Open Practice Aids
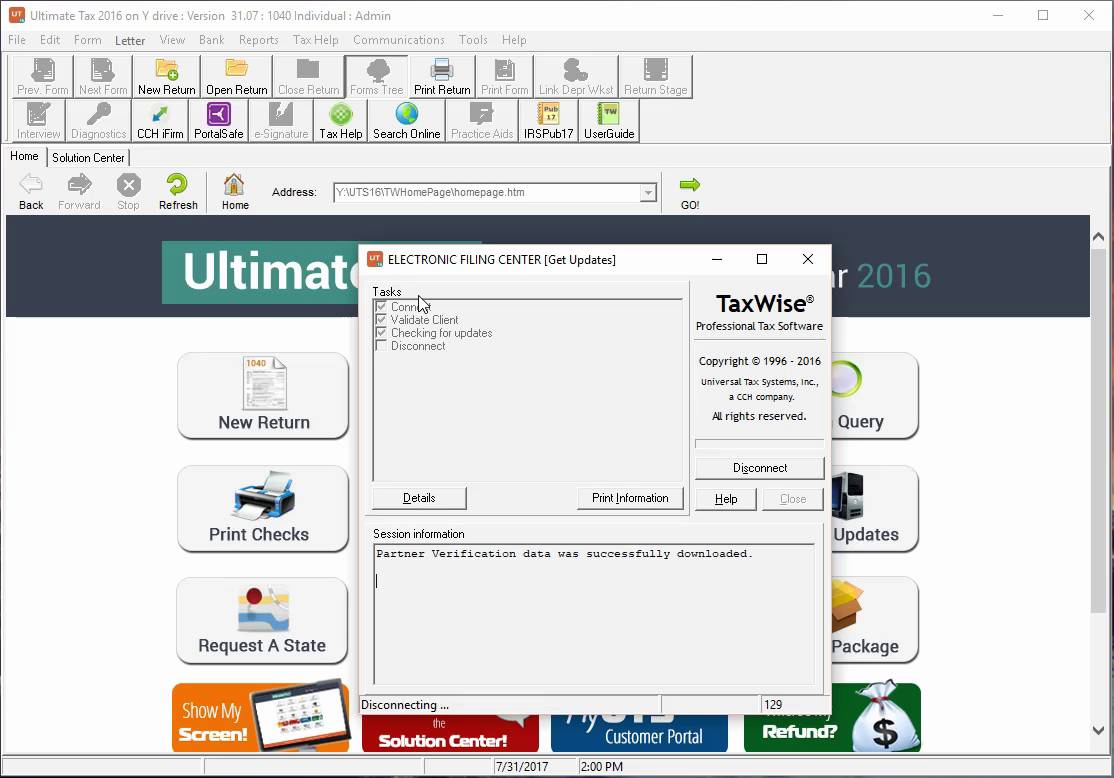This screenshot has height=778, width=1114. pos(482,121)
